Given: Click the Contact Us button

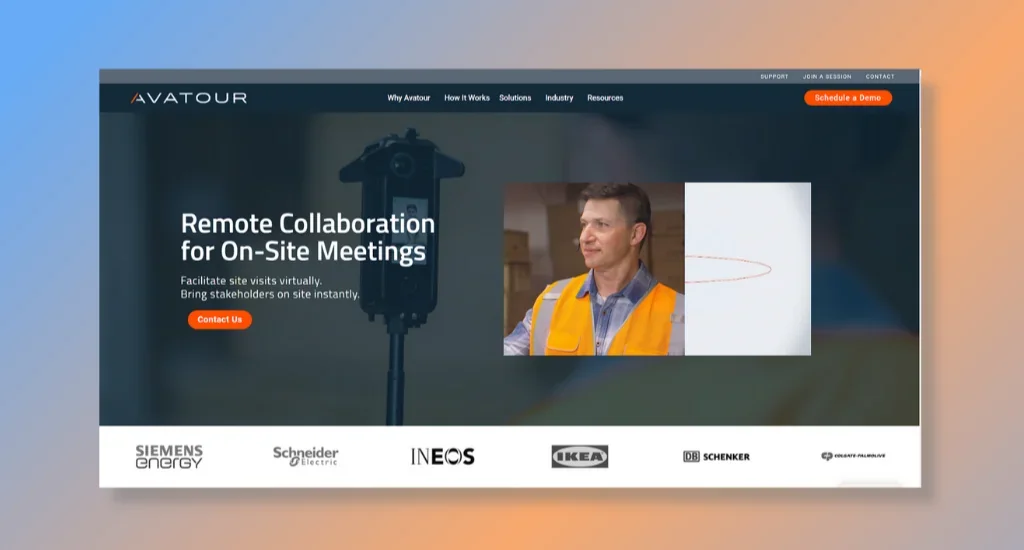Looking at the screenshot, I should 220,320.
